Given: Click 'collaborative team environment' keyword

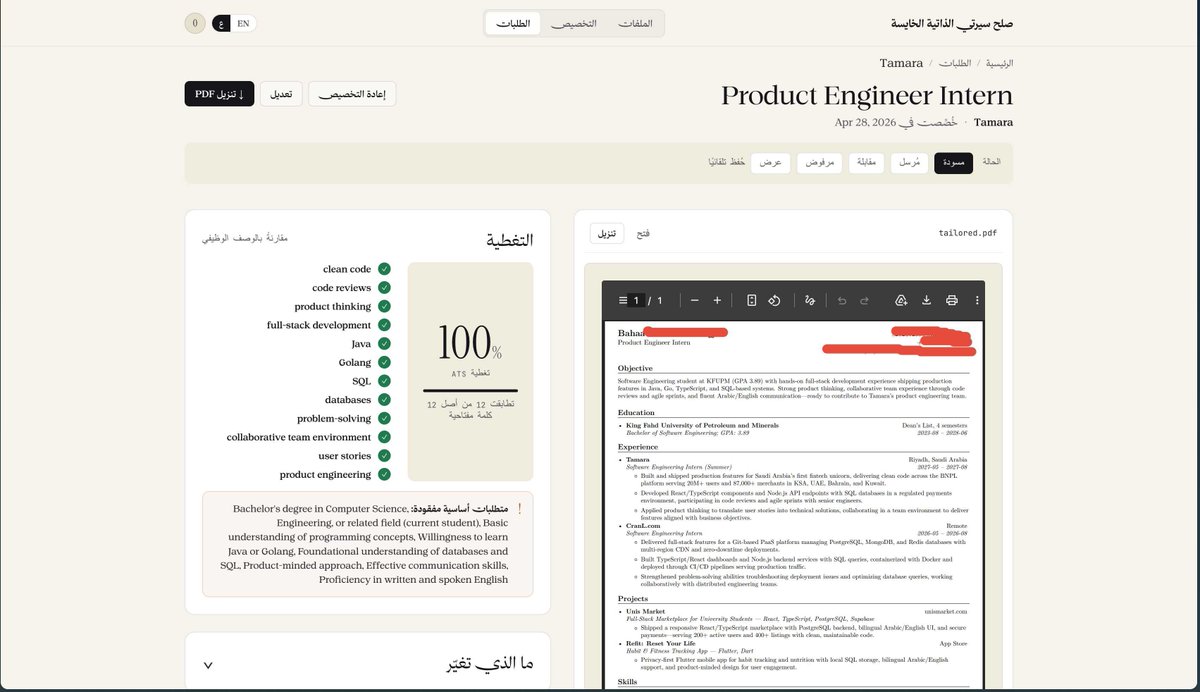Looking at the screenshot, I should pyautogui.click(x=299, y=437).
